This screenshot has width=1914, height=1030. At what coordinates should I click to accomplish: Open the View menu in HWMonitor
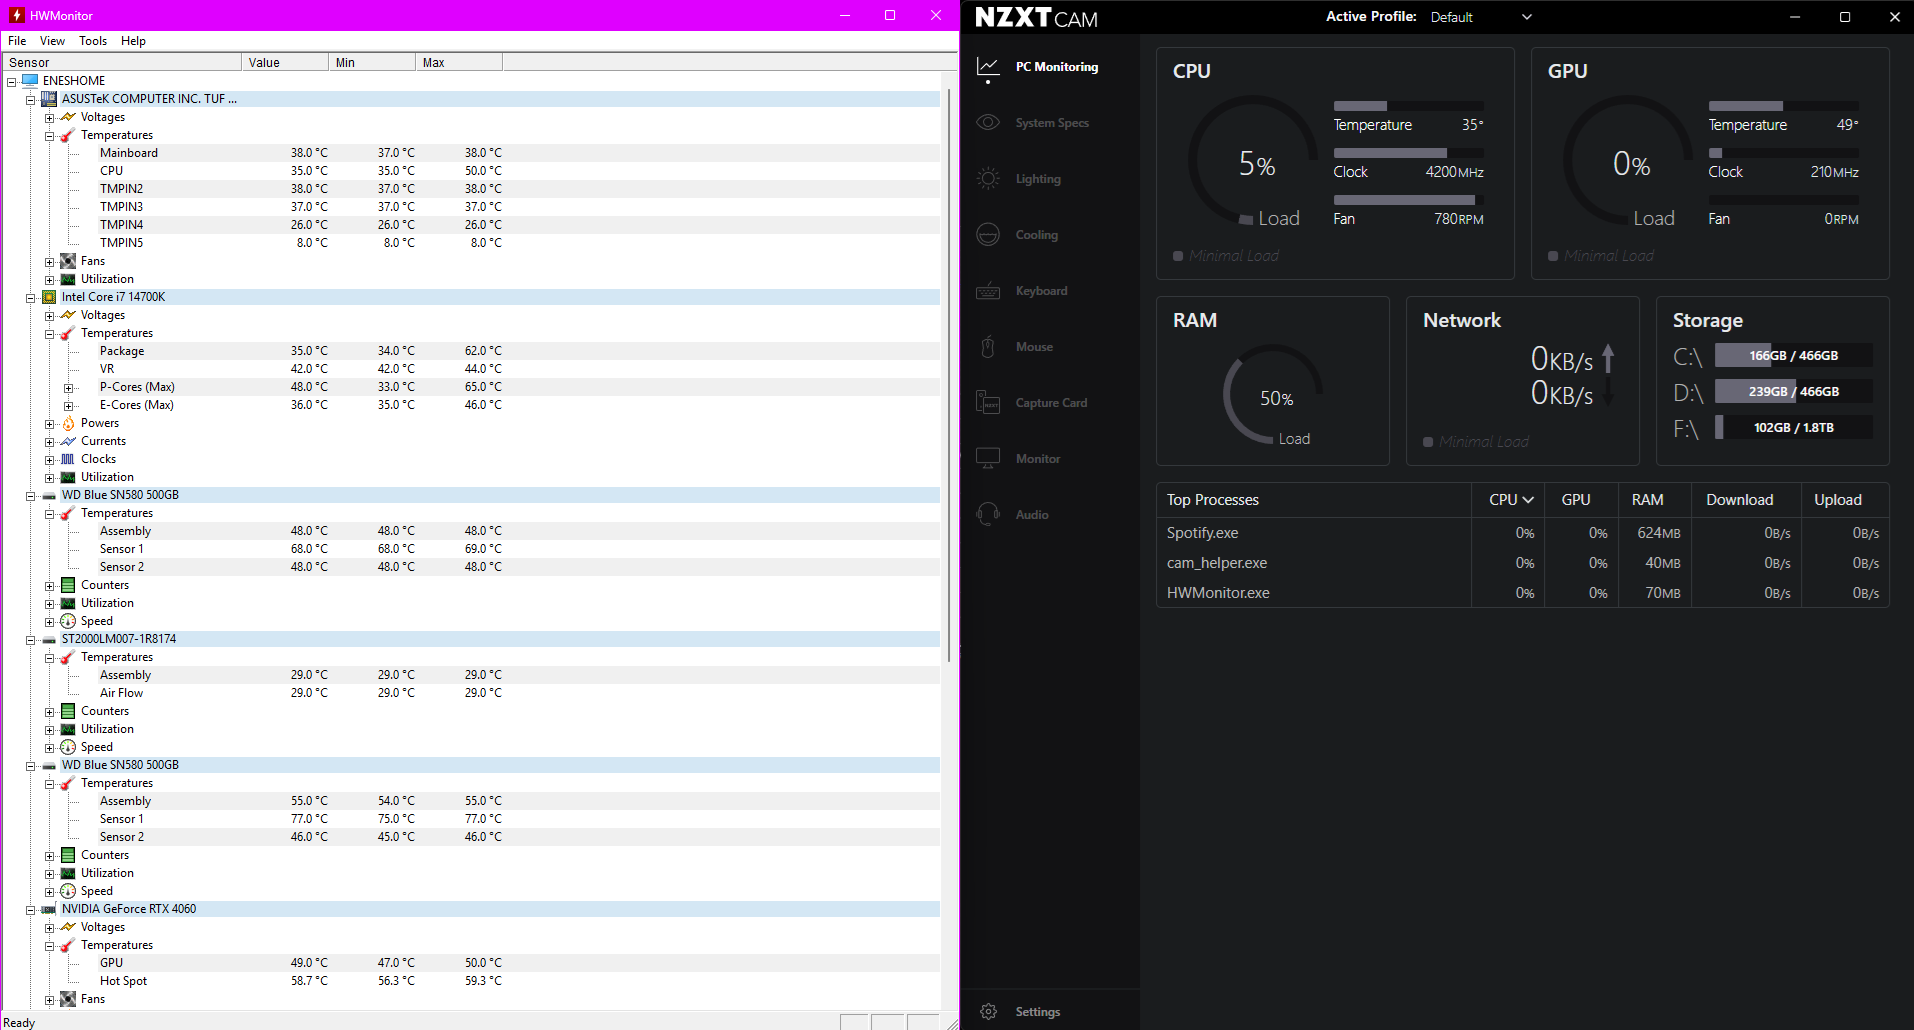coord(52,41)
